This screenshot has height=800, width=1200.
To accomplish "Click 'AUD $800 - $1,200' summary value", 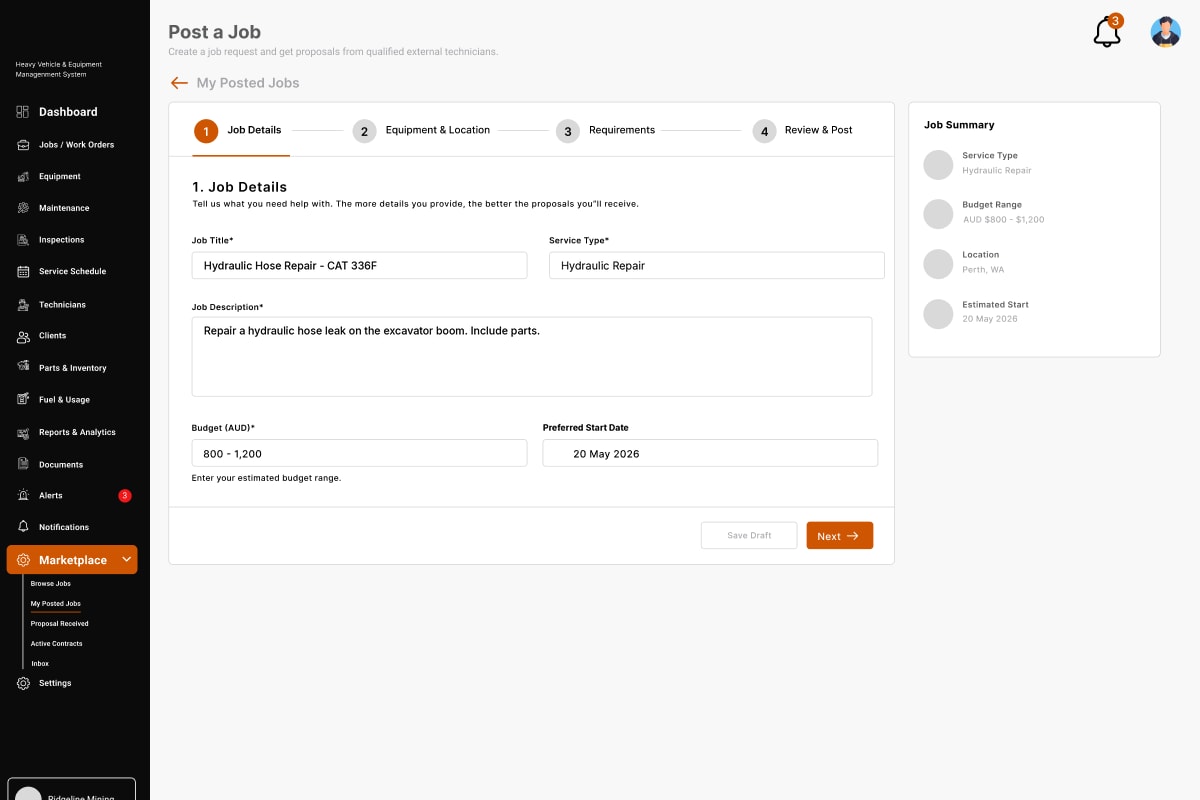I will [x=1003, y=220].
